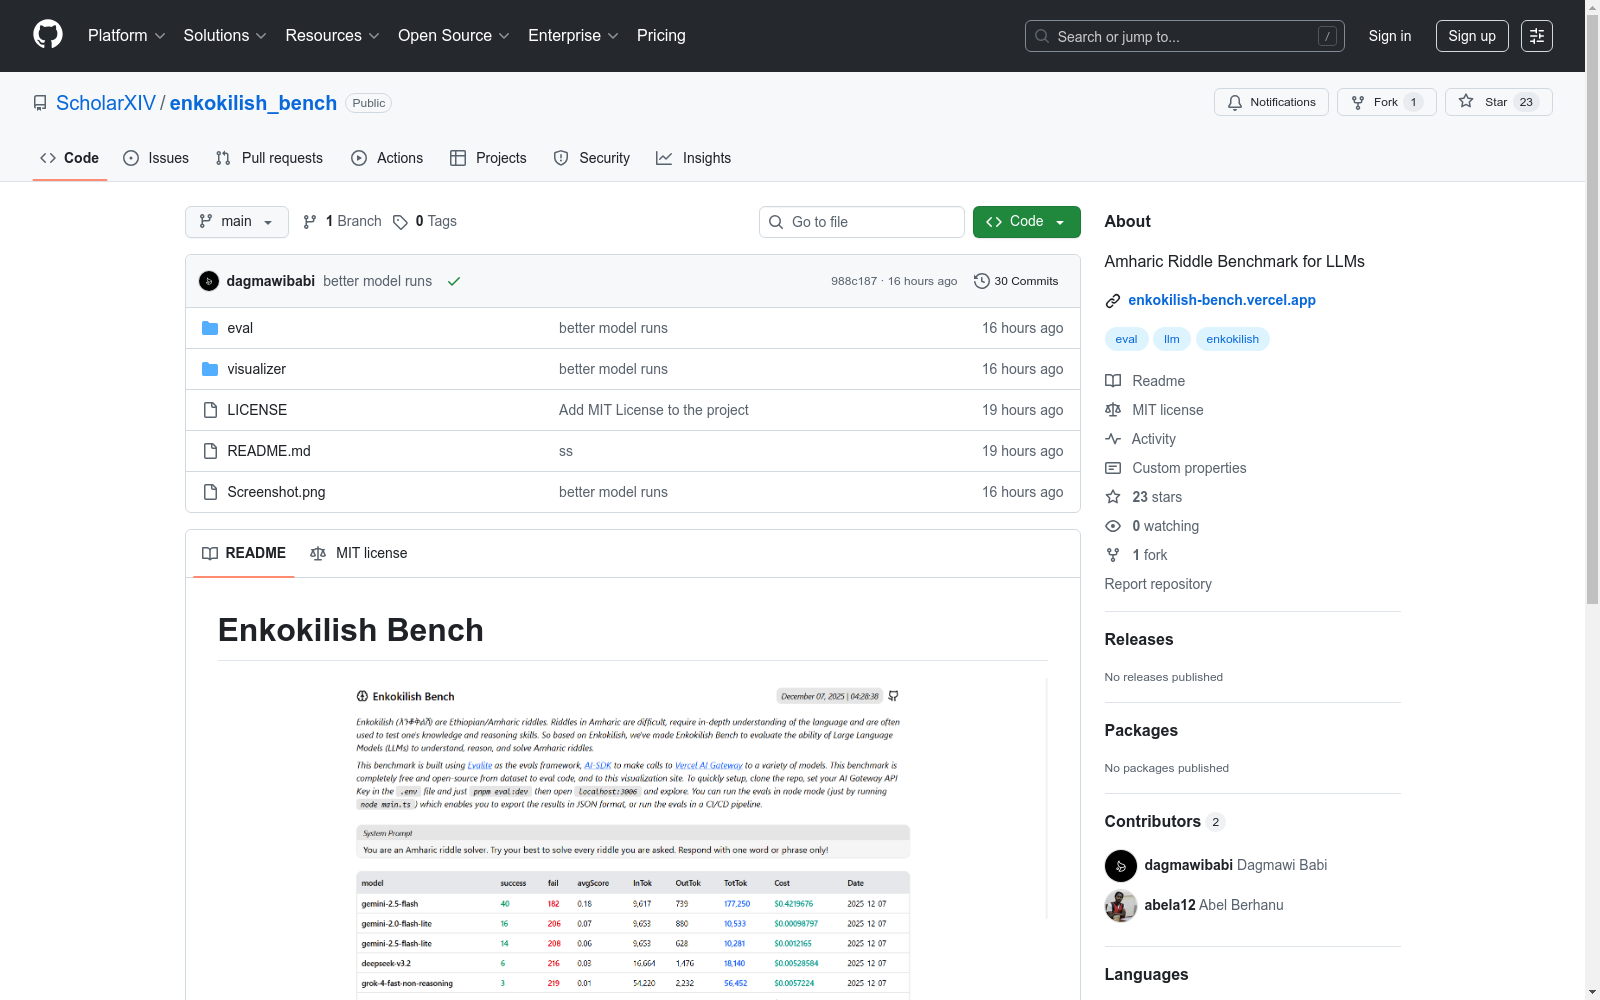Click the tag icon next to Tags

[x=400, y=222]
